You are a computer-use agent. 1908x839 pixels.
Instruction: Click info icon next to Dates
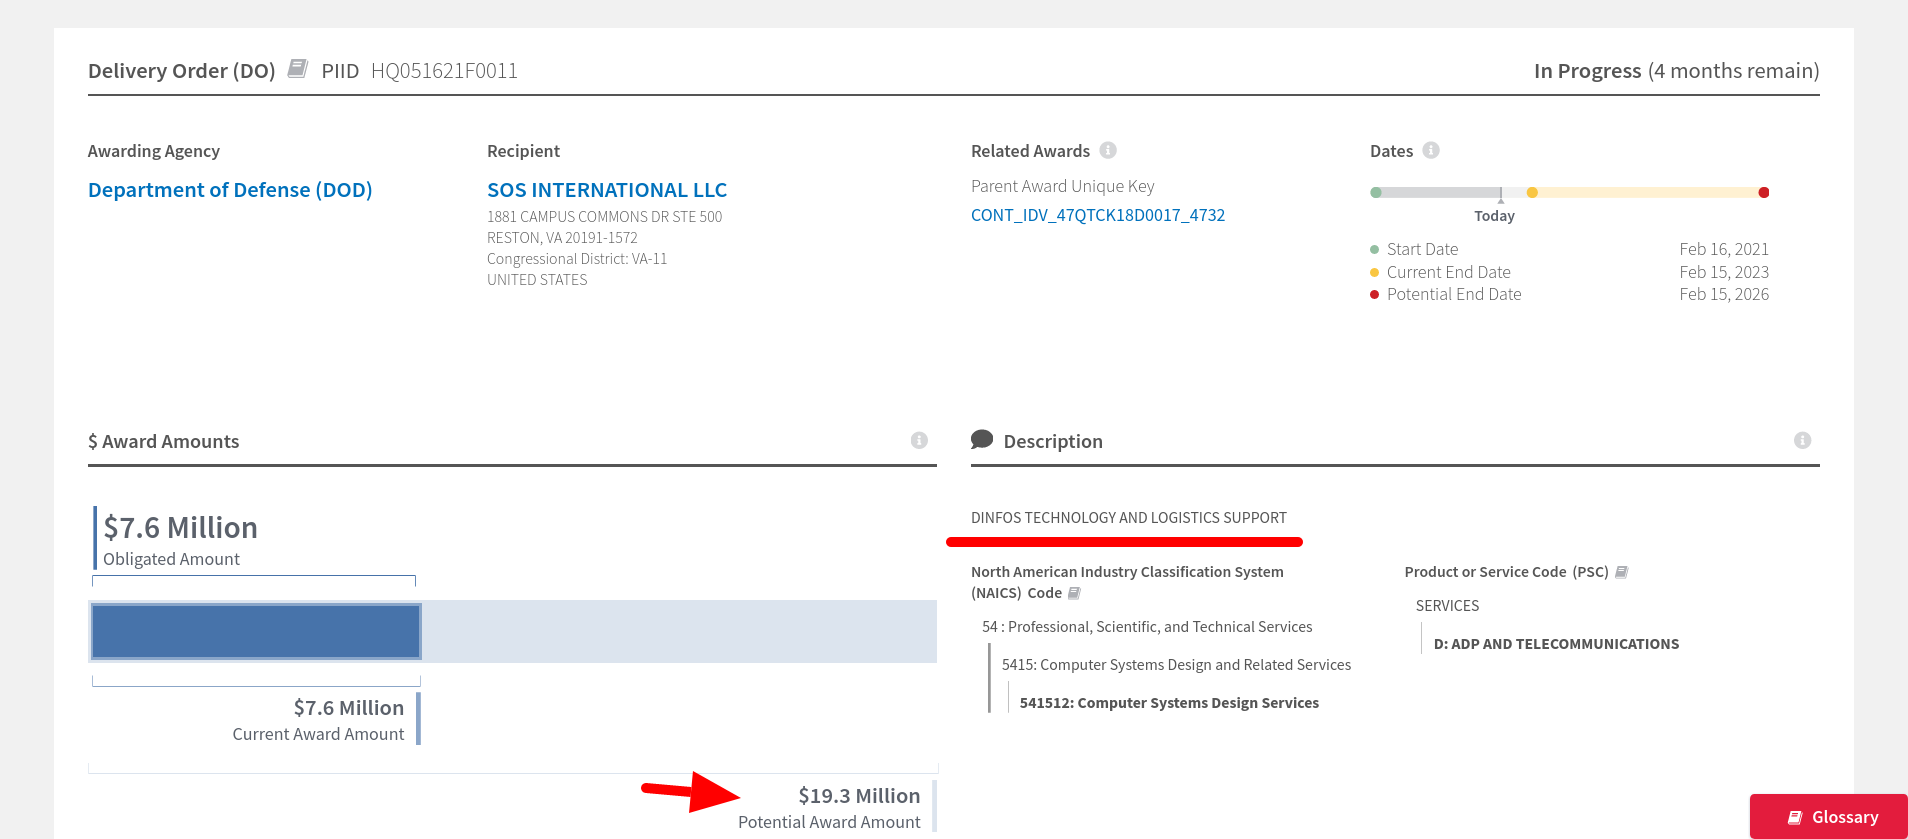point(1431,150)
